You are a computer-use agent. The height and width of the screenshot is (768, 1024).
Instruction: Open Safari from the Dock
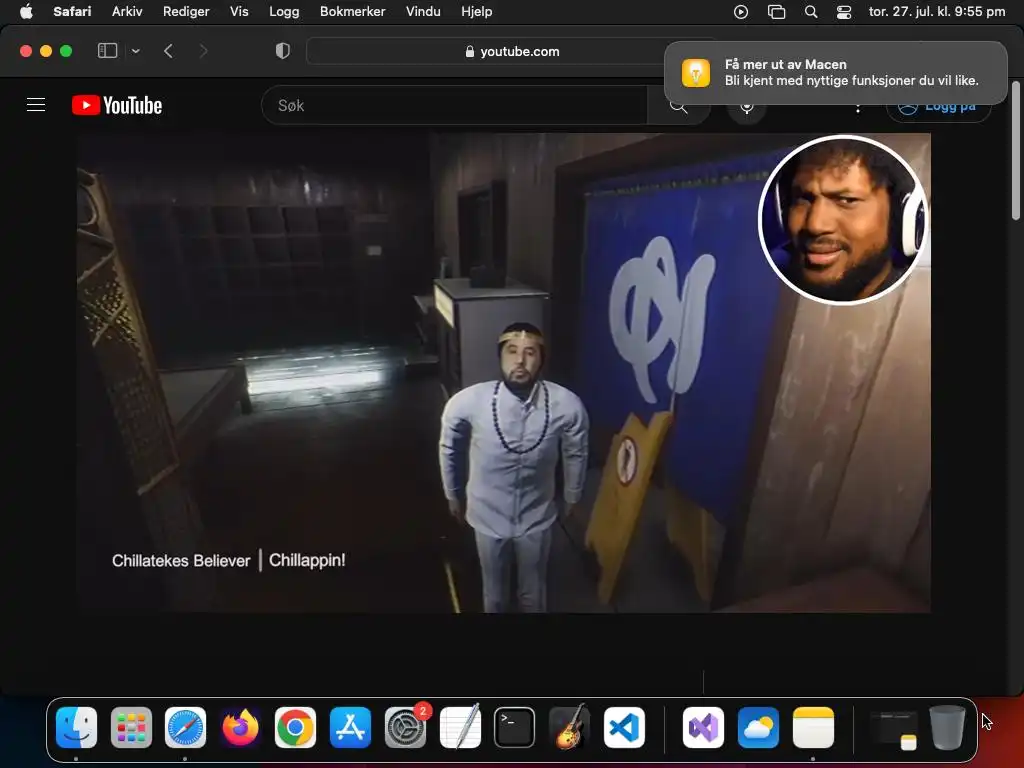pyautogui.click(x=185, y=728)
